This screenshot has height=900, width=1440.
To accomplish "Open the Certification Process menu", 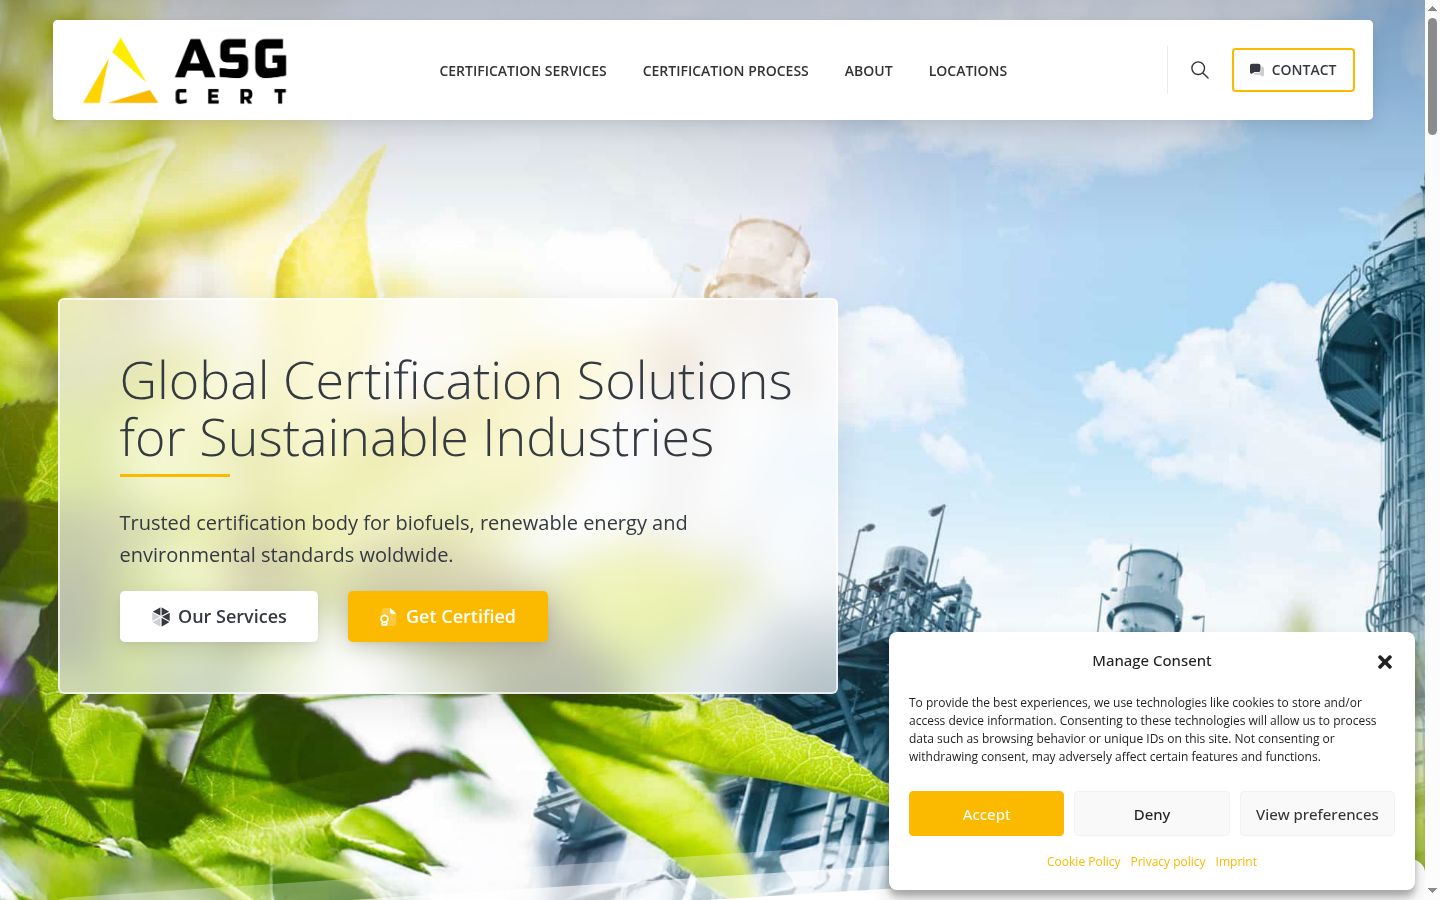I will (726, 71).
